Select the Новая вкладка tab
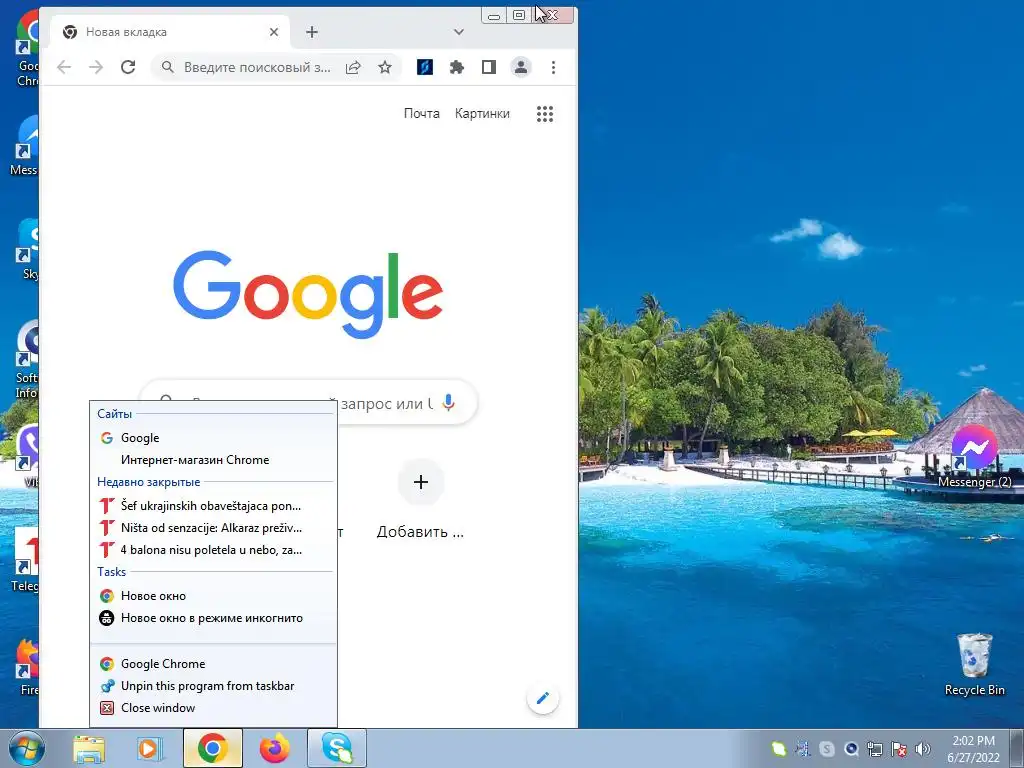The image size is (1024, 768). (171, 32)
